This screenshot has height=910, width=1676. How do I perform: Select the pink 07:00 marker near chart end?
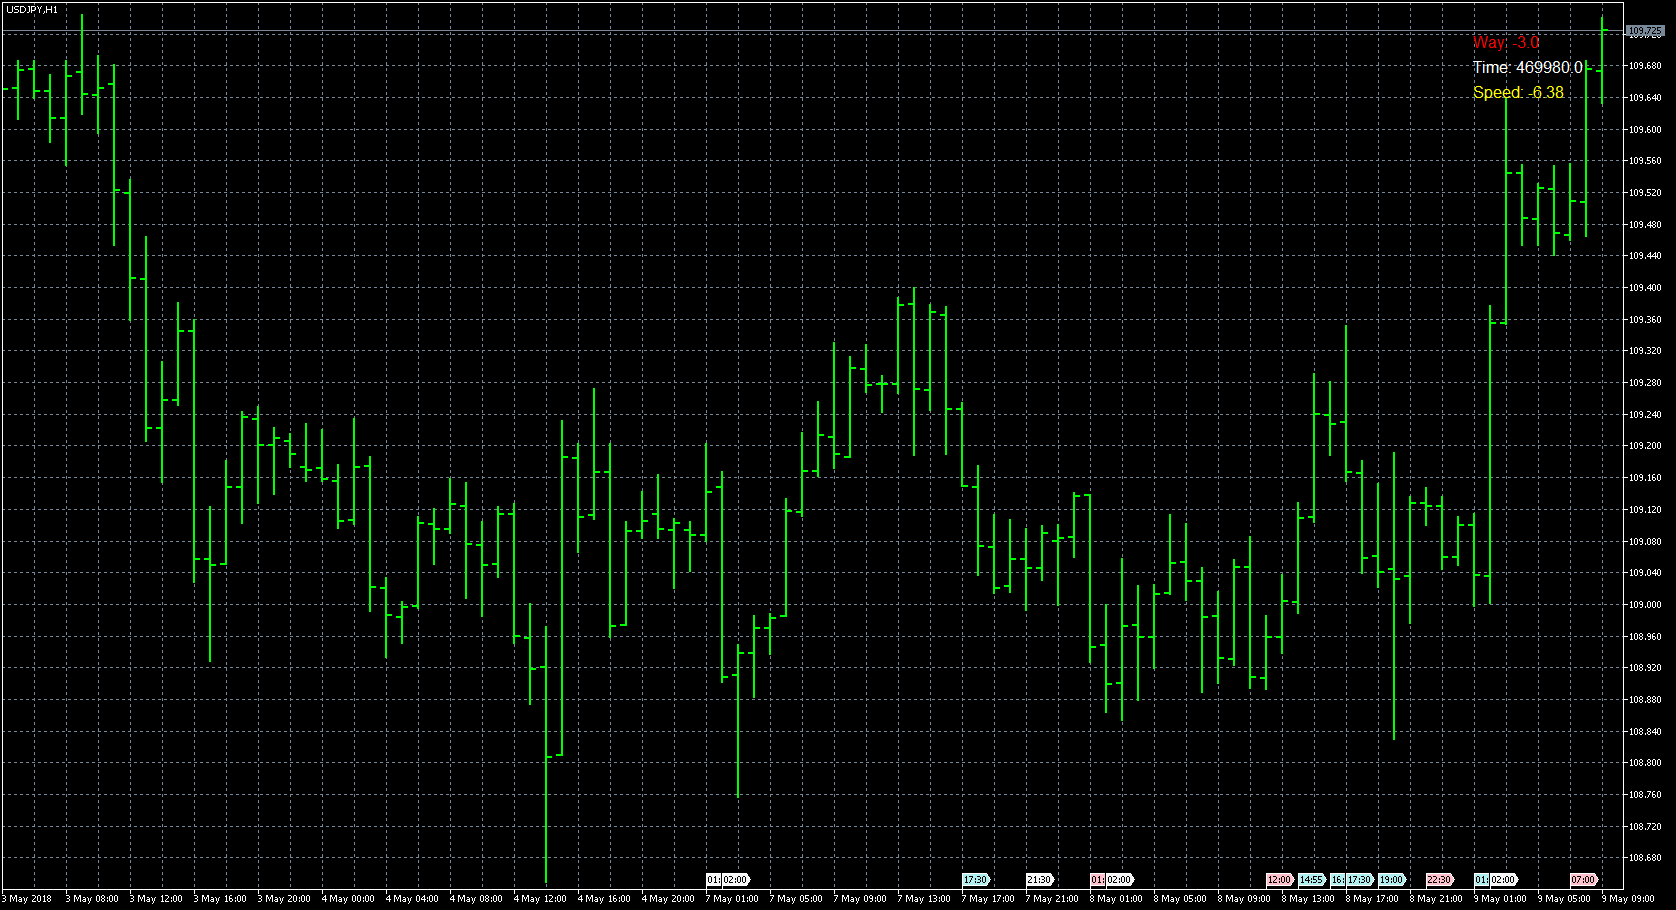point(1585,881)
